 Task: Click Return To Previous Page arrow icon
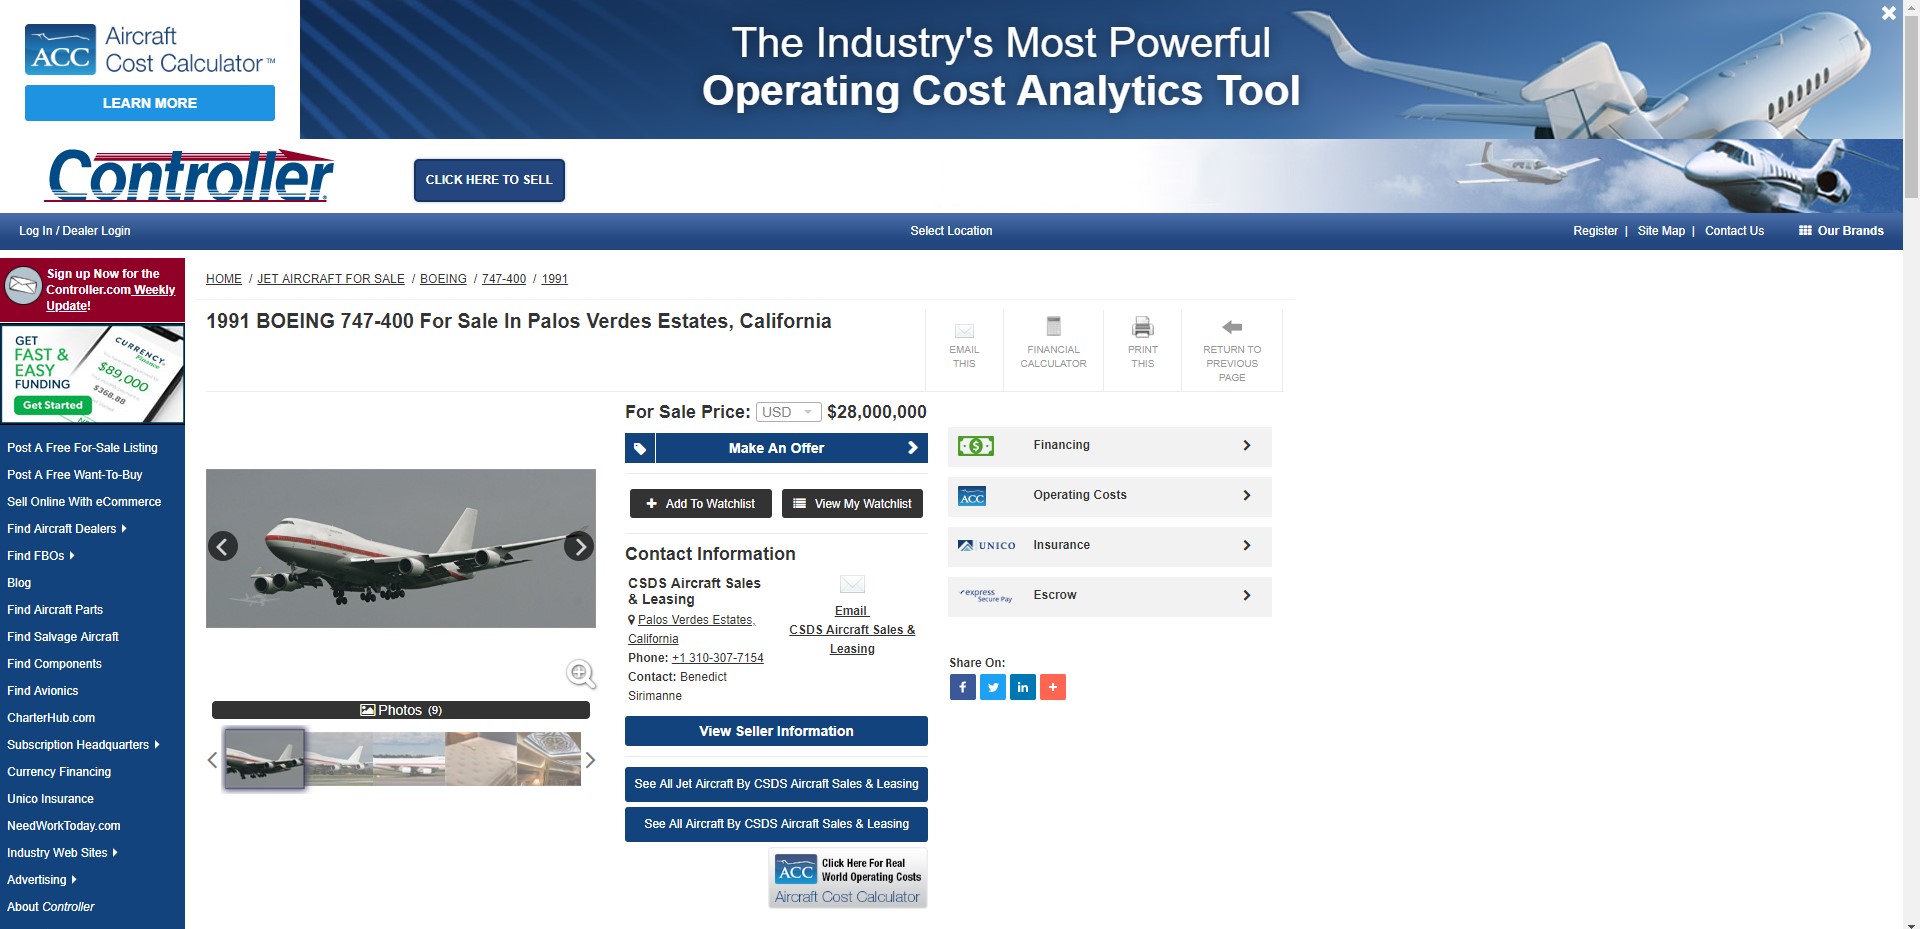(x=1232, y=327)
